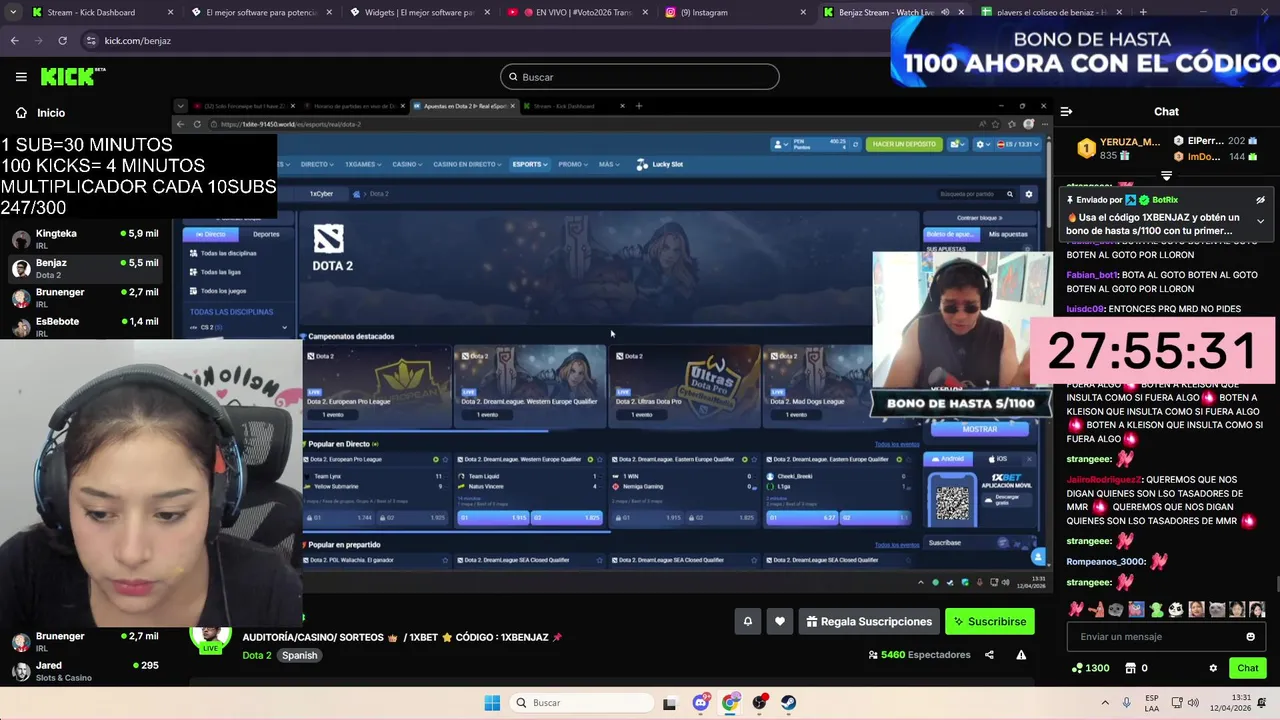
Task: Select the Deportes tab in betting sidebar
Action: pyautogui.click(x=266, y=234)
